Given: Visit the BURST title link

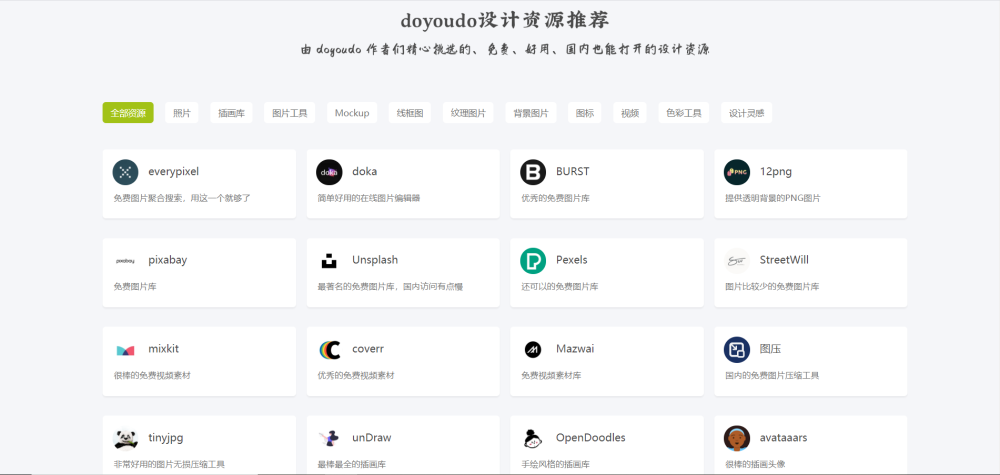Looking at the screenshot, I should click(573, 172).
